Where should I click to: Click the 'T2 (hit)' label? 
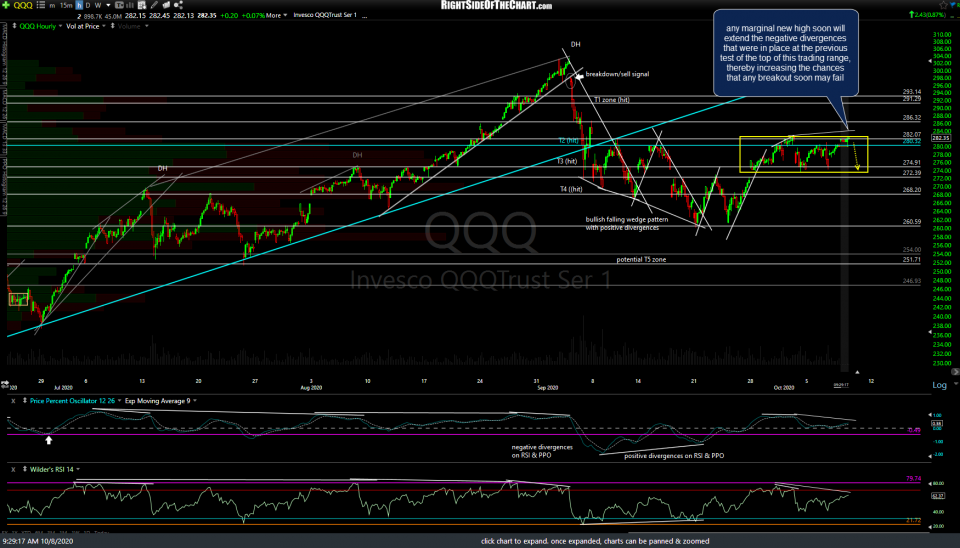[x=568, y=141]
